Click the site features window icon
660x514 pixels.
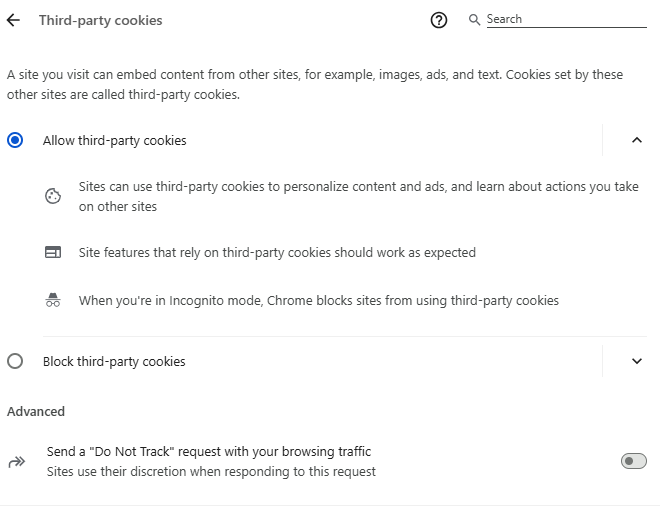coord(54,252)
